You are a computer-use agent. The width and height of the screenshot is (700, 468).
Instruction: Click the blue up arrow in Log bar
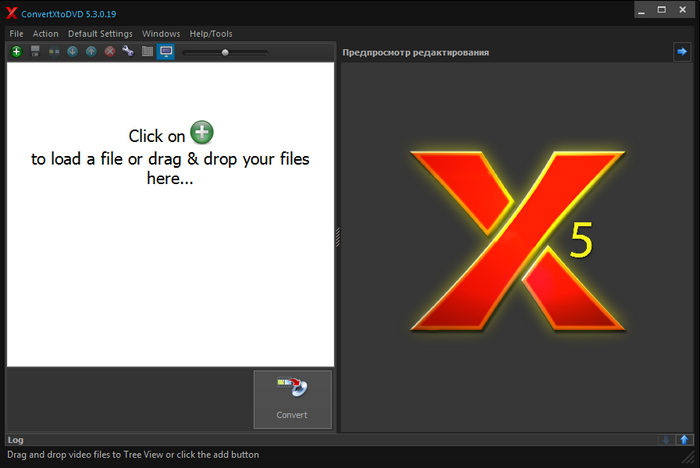tap(684, 440)
